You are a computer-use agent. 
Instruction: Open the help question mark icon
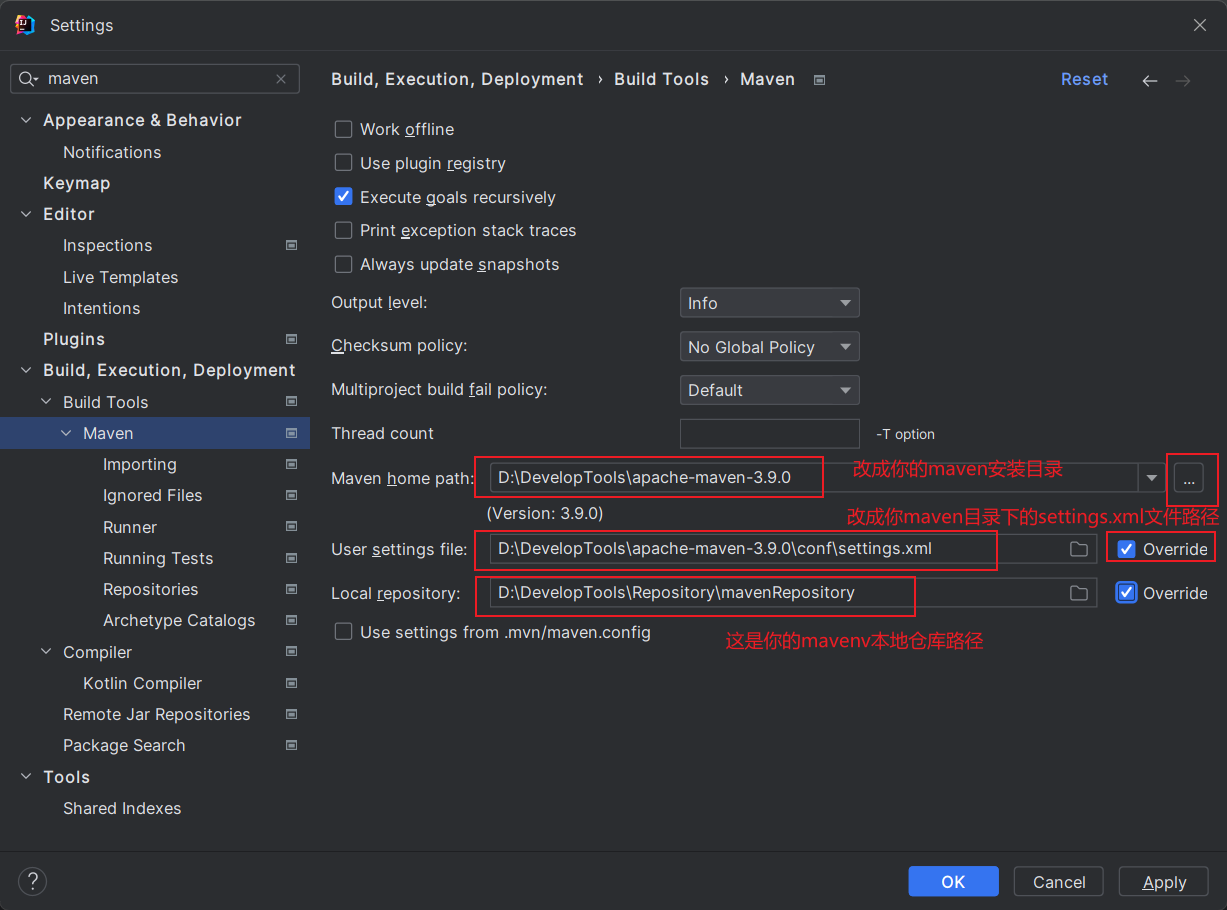pos(33,881)
